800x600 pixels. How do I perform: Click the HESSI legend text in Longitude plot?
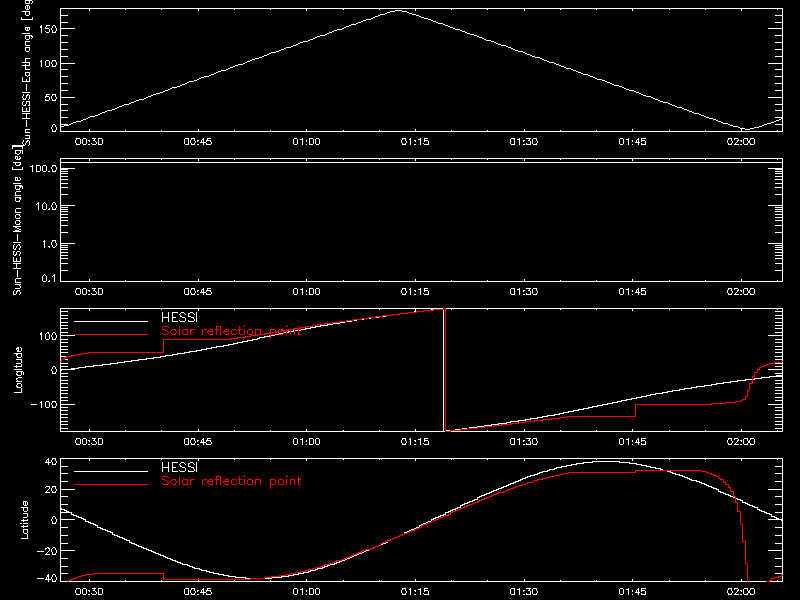[x=179, y=317]
